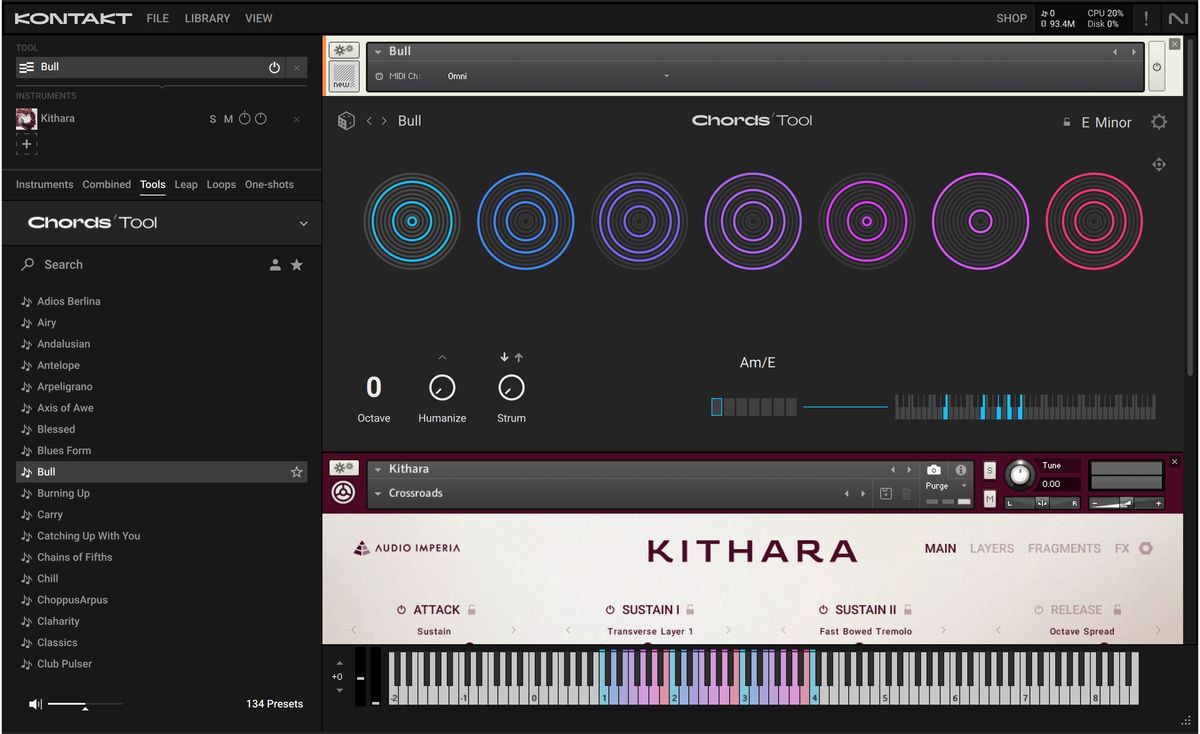Collapse the Chords Tool preset browser chevron

click(x=303, y=223)
